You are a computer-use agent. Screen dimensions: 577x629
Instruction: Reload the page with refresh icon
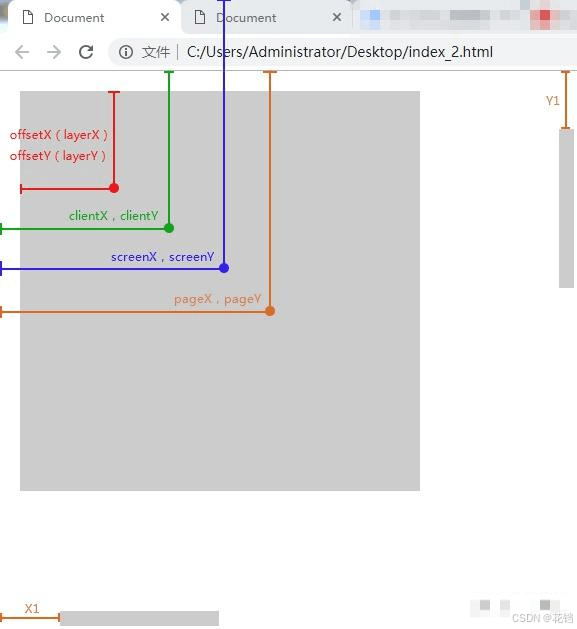[x=86, y=52]
